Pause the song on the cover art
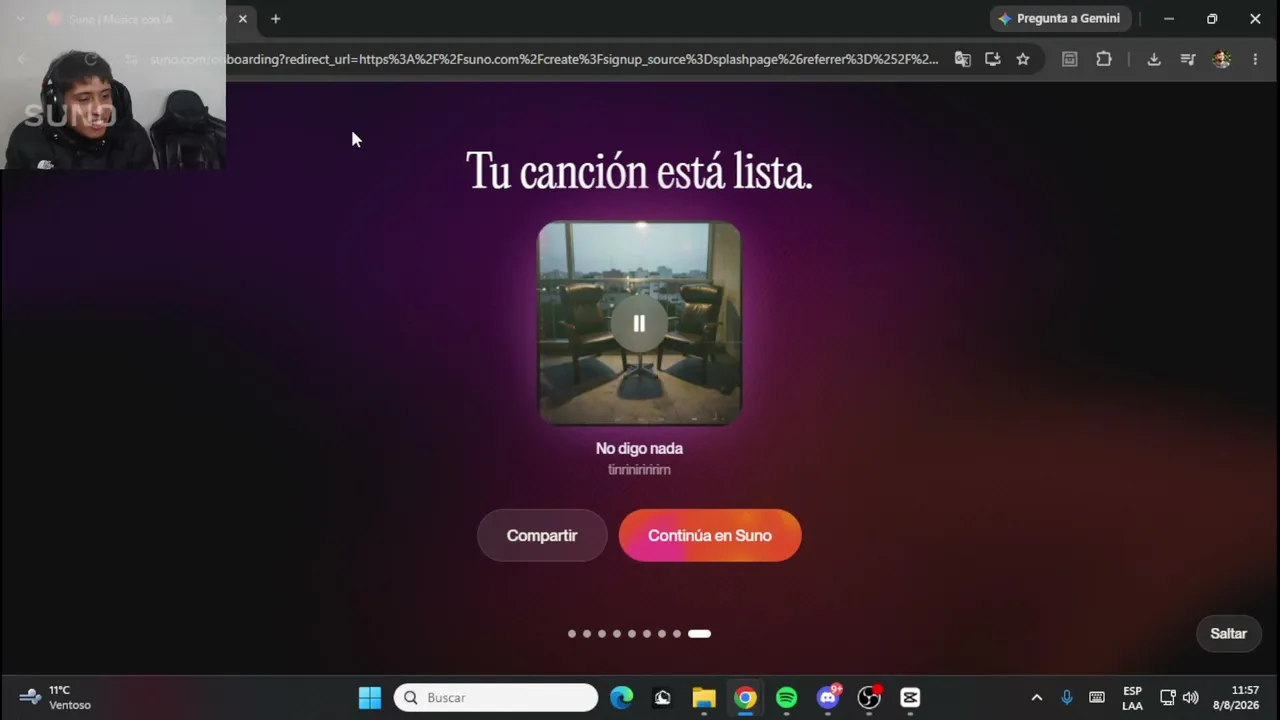 (x=639, y=323)
